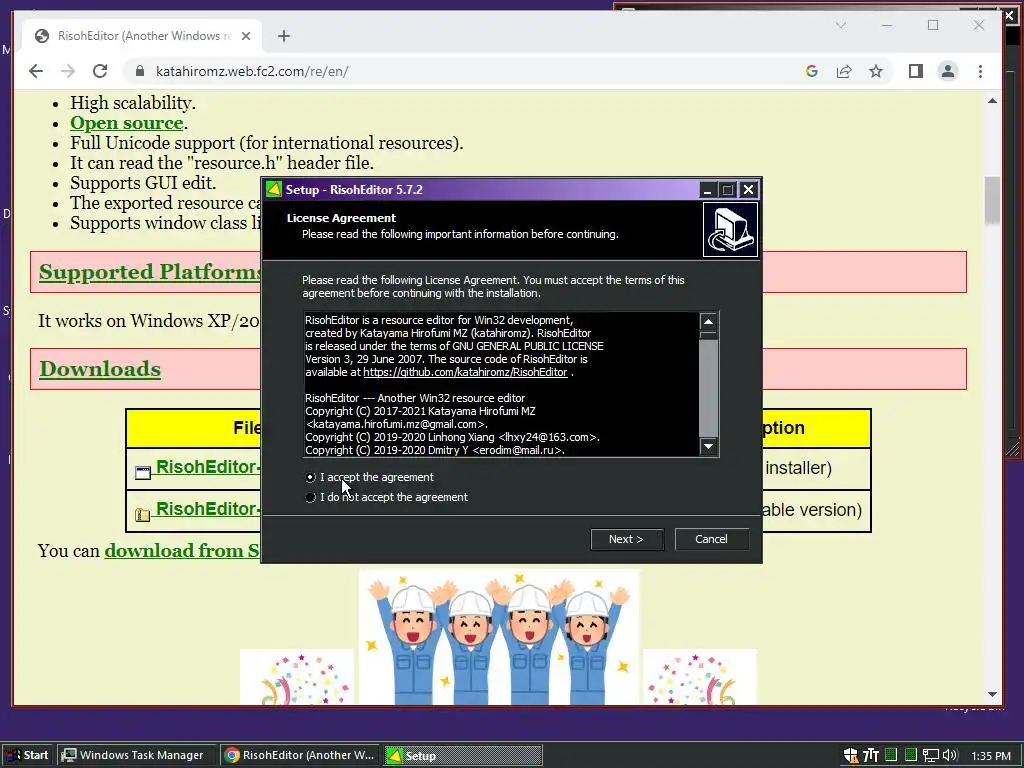Switch to RisohEditor Chrome taskbar item
This screenshot has width=1024, height=768.
[x=300, y=755]
